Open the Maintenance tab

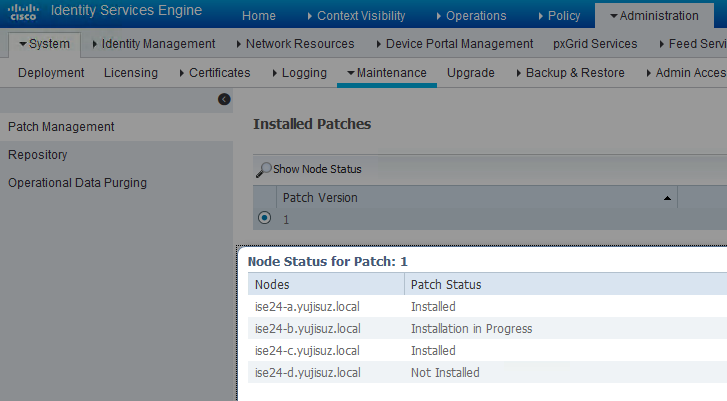(387, 73)
